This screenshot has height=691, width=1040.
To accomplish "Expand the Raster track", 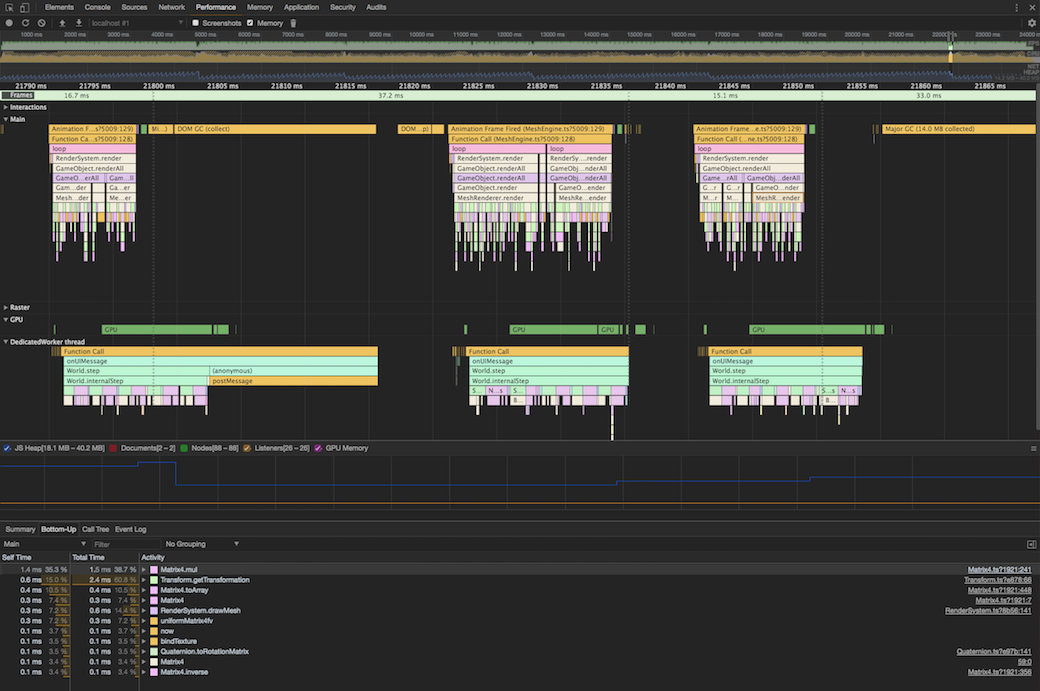I will point(5,308).
